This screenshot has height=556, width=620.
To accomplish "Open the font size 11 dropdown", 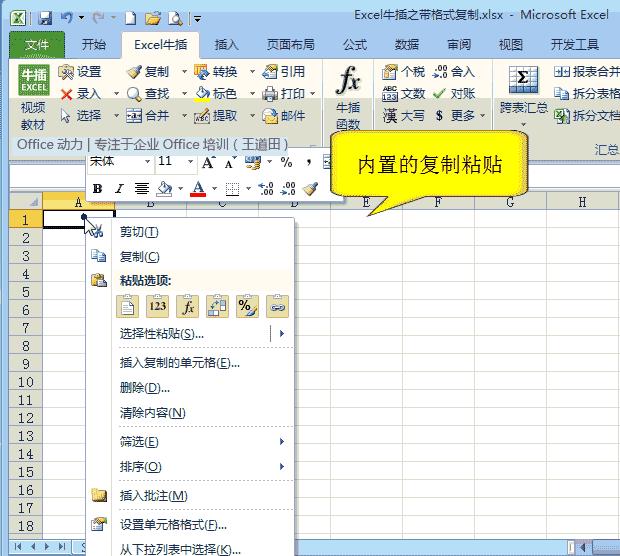I will click(x=190, y=162).
